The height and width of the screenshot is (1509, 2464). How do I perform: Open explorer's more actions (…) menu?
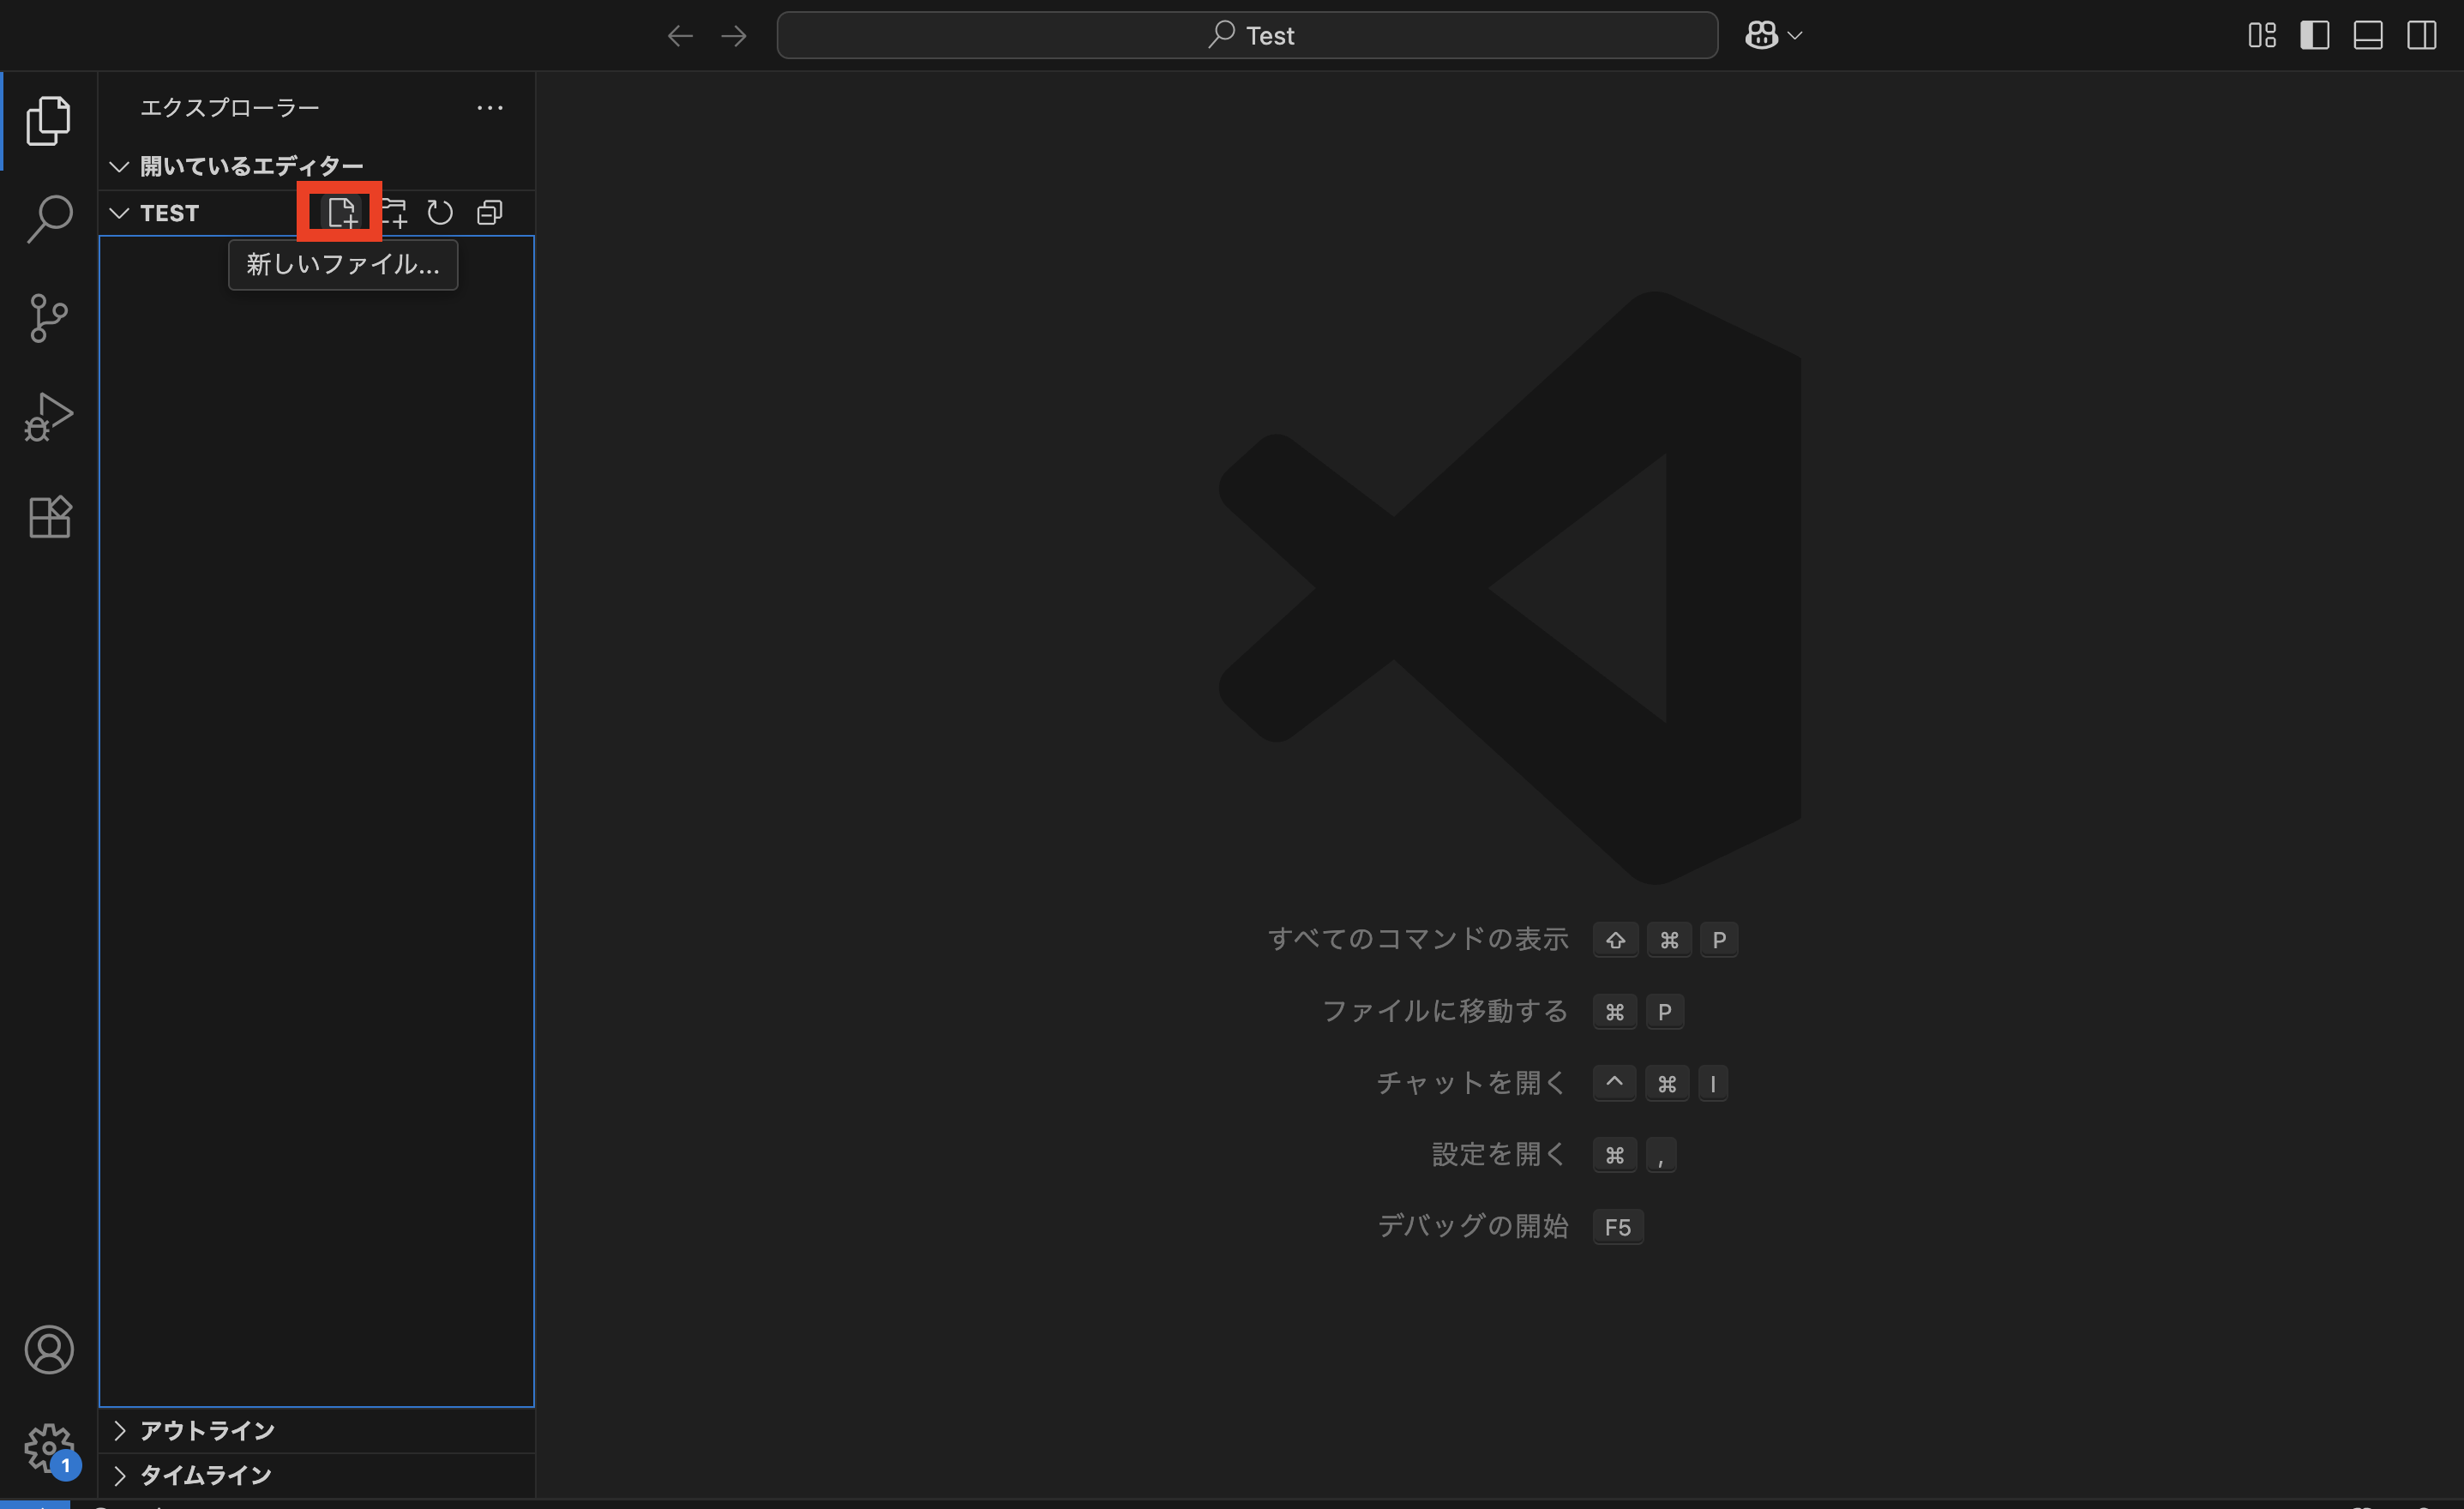[x=490, y=108]
